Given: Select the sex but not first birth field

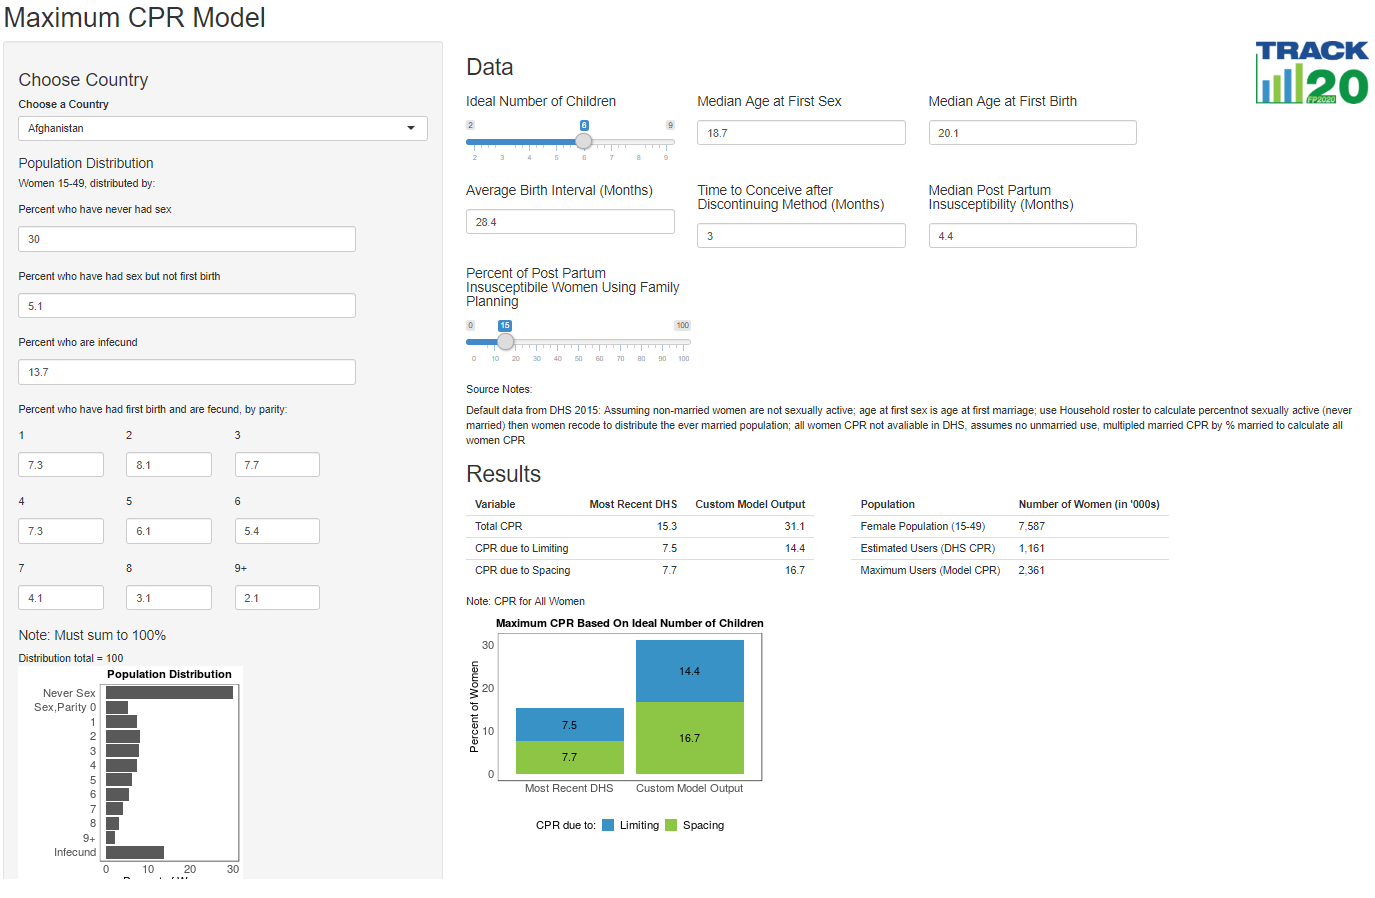Looking at the screenshot, I should click(x=186, y=306).
